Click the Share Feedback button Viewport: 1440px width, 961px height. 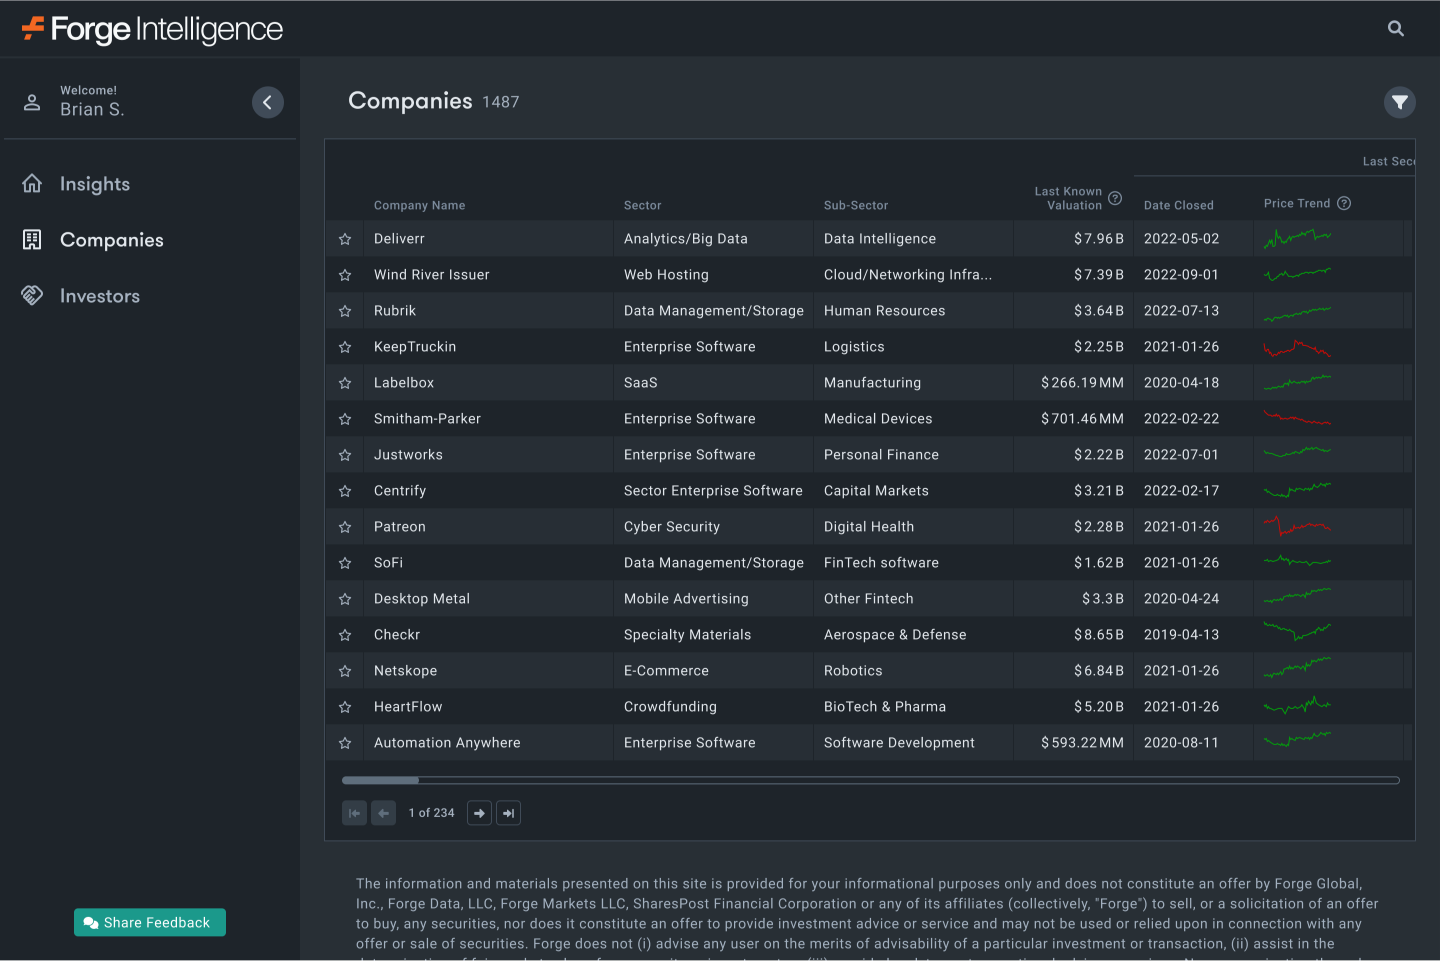coord(149,922)
